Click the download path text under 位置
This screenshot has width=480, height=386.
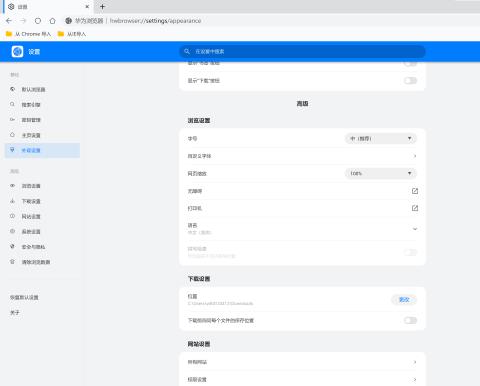[220, 304]
